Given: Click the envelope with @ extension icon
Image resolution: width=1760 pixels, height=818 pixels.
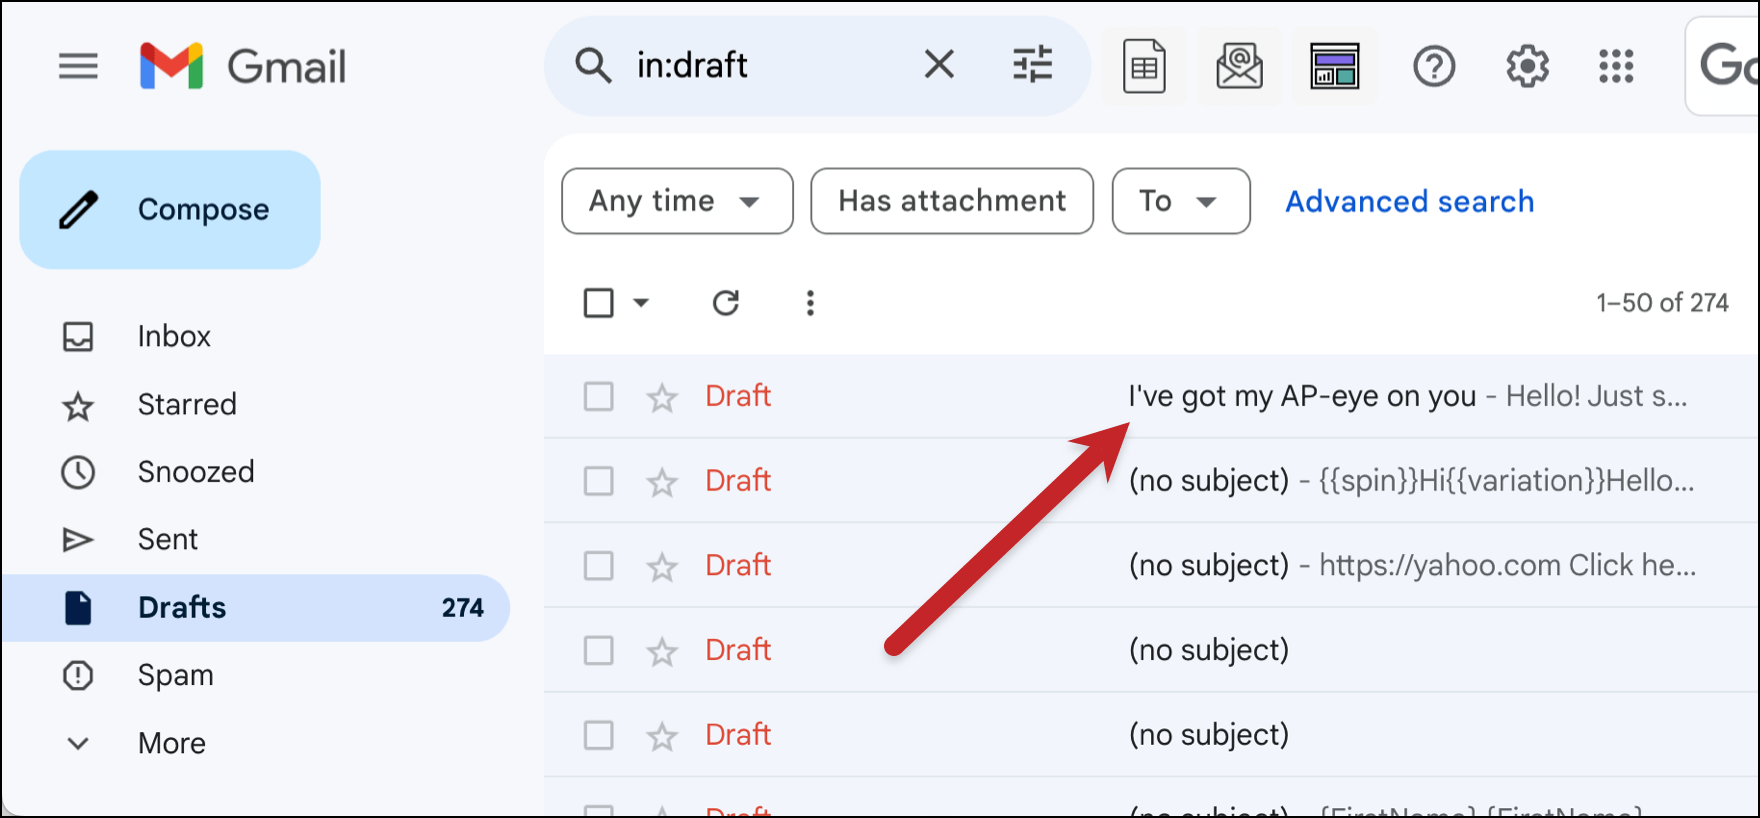Looking at the screenshot, I should pyautogui.click(x=1239, y=66).
